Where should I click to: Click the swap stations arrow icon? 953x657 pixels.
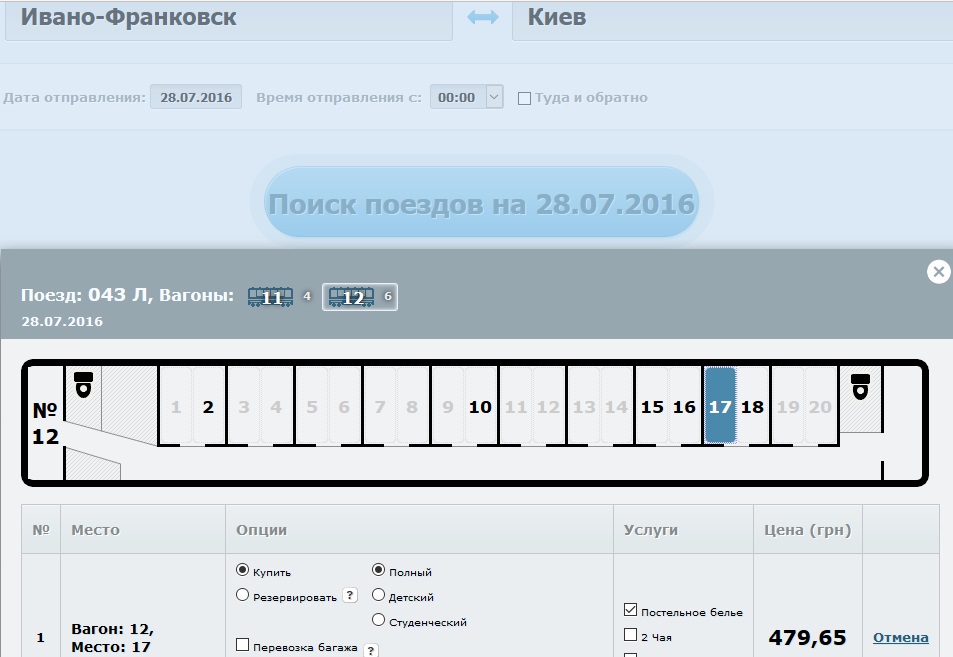[x=483, y=18]
